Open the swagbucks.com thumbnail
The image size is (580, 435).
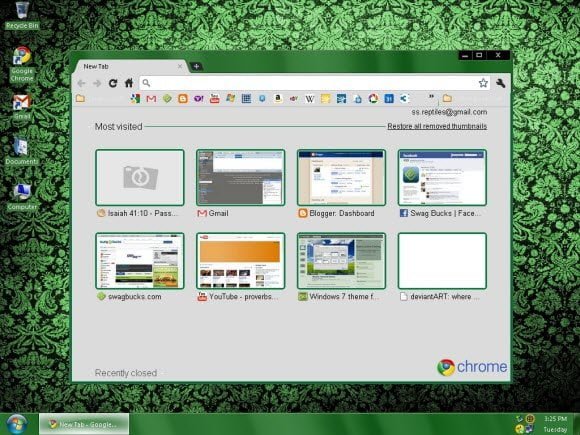[140, 261]
